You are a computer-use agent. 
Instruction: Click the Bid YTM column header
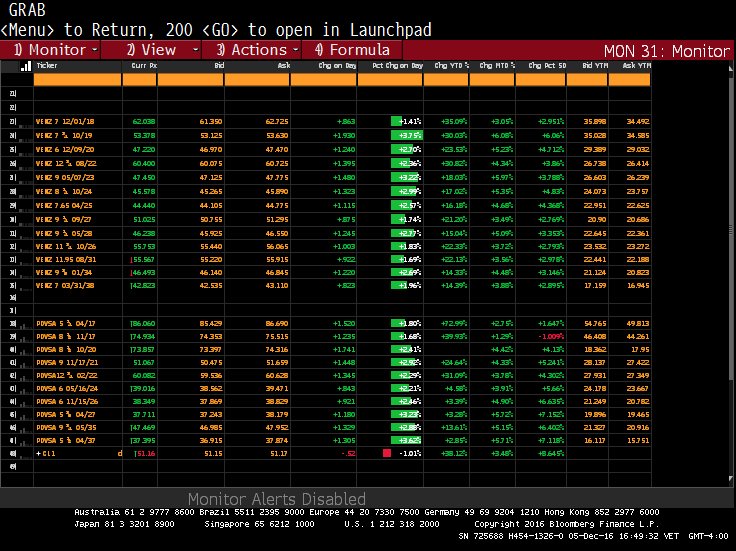(595, 66)
